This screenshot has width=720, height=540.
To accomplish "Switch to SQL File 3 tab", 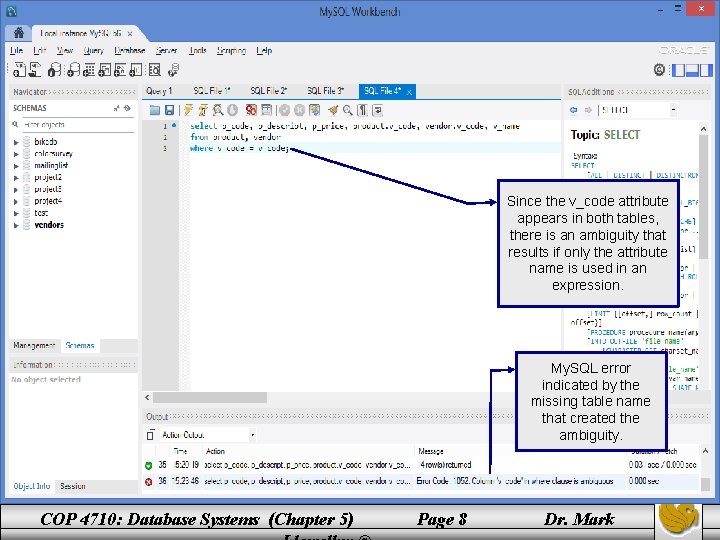I will [x=326, y=91].
